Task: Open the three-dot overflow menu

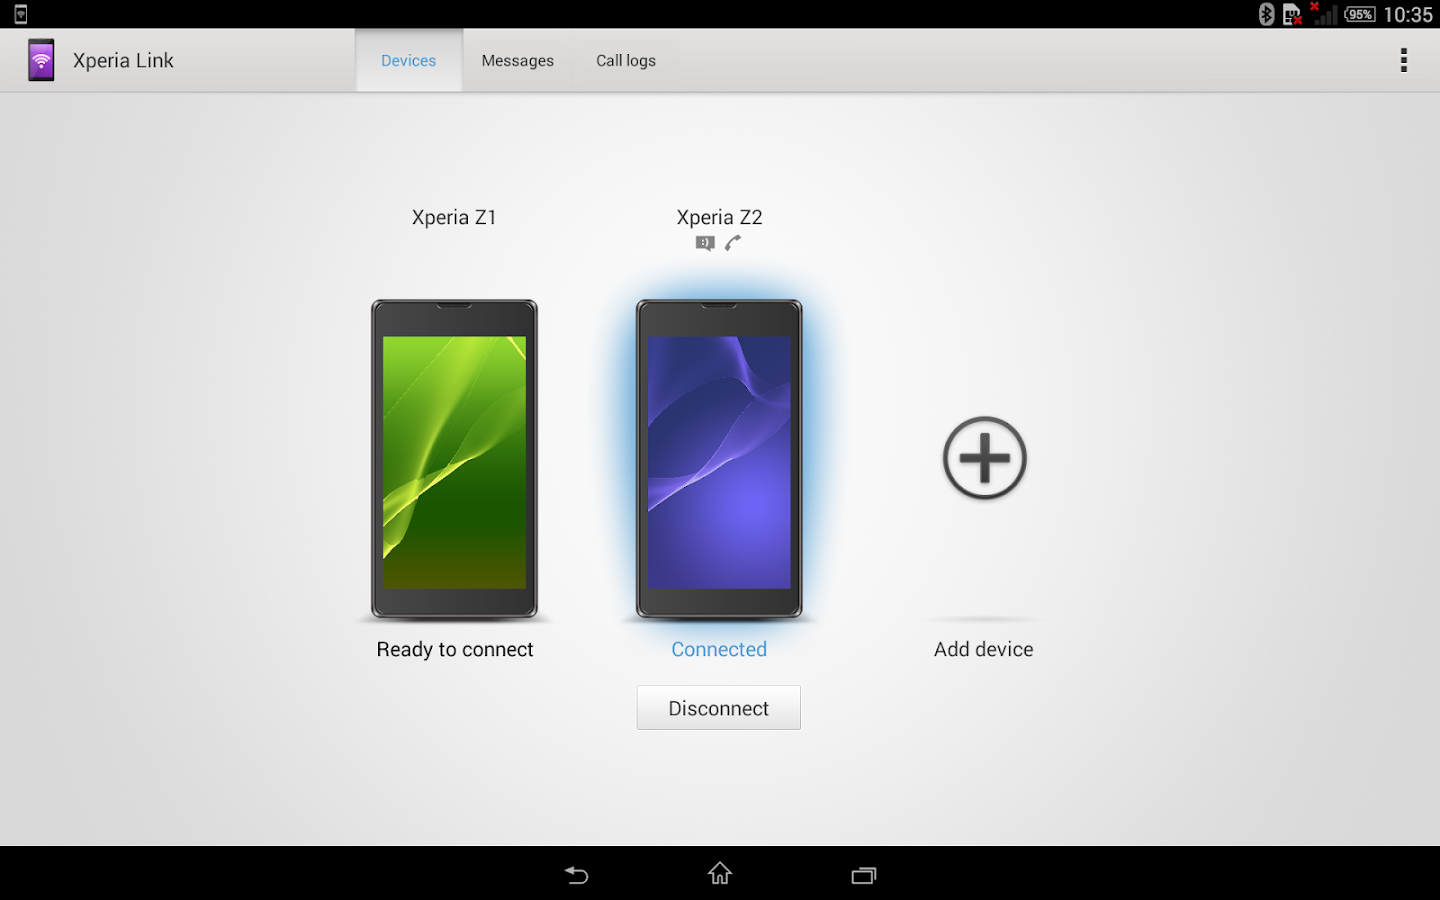Action: pyautogui.click(x=1404, y=60)
